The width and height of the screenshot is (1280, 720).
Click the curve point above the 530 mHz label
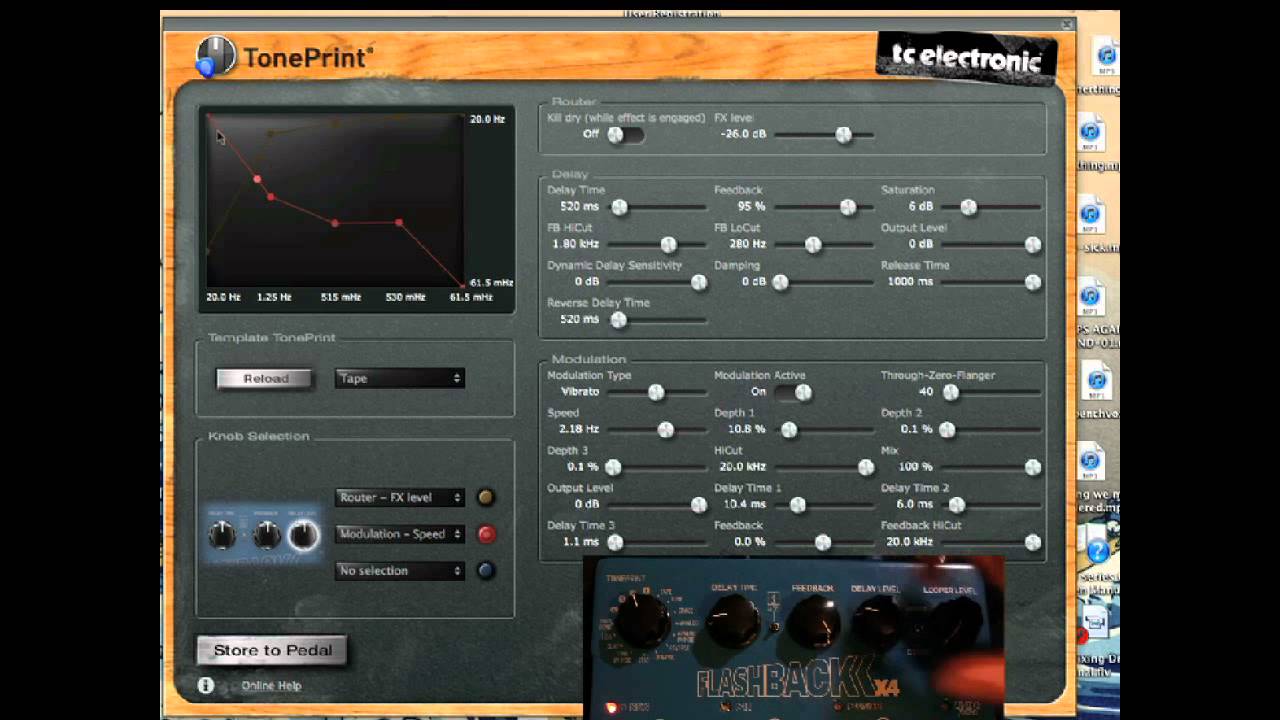point(399,222)
